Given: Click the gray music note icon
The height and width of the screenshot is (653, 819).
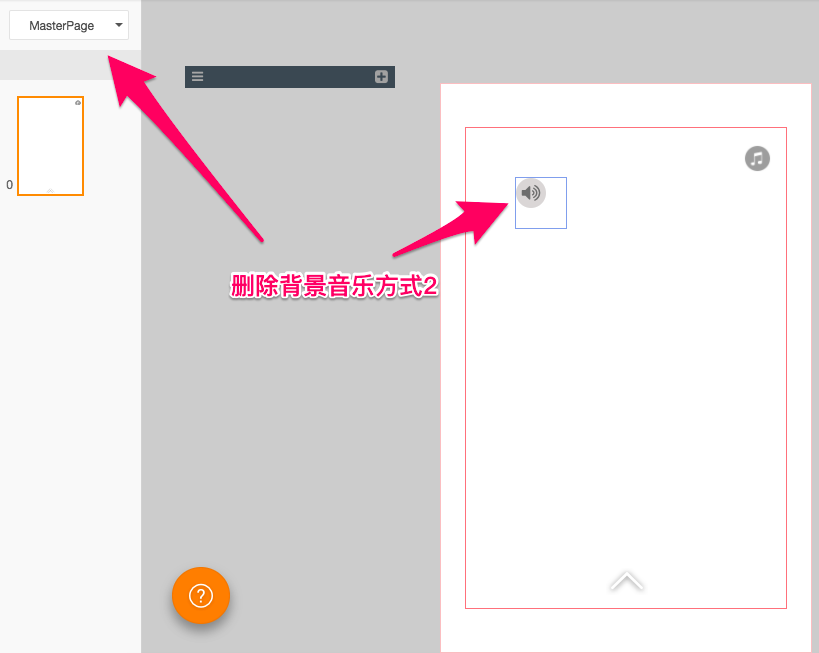Looking at the screenshot, I should (757, 158).
